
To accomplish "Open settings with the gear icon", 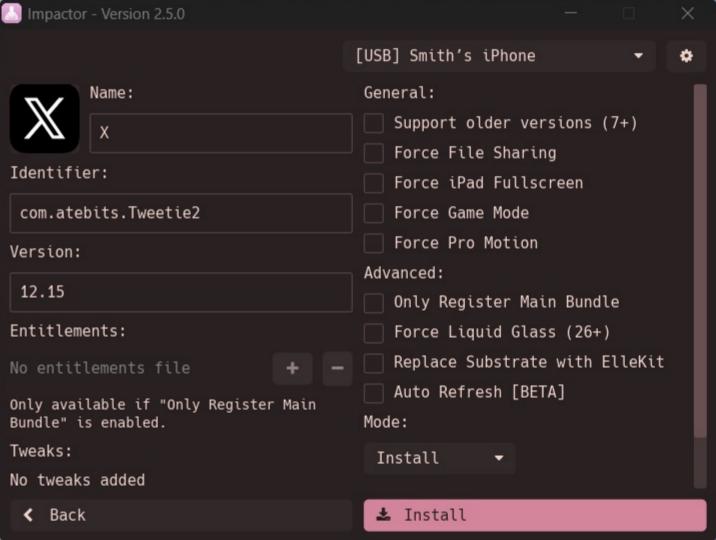I will pos(686,56).
